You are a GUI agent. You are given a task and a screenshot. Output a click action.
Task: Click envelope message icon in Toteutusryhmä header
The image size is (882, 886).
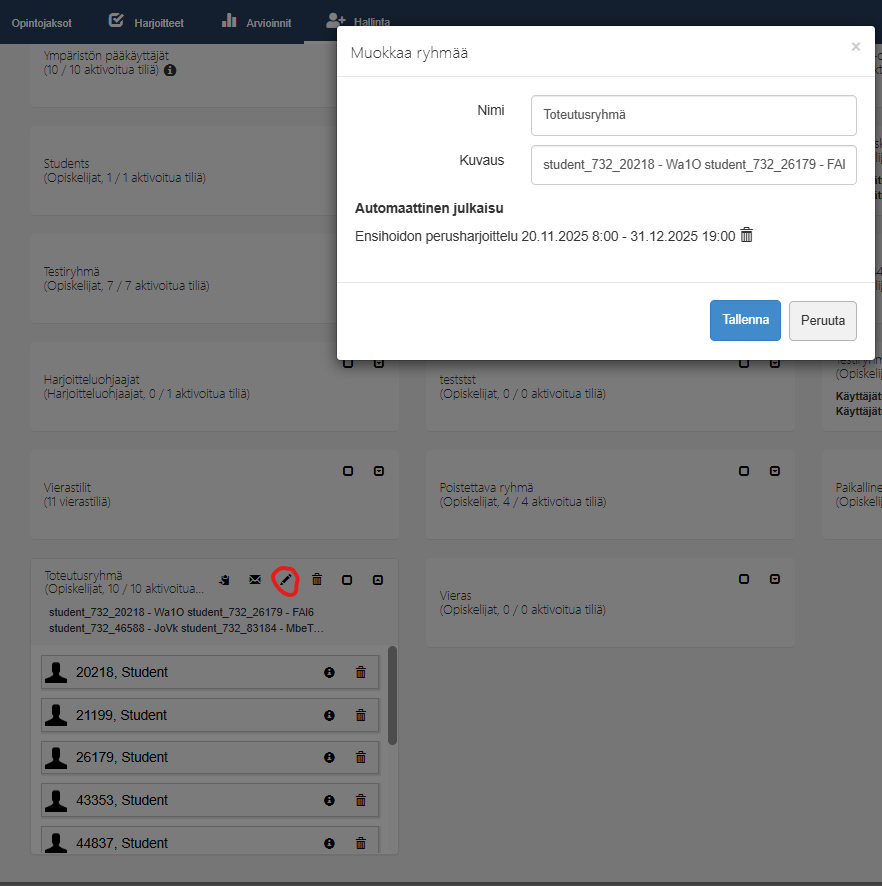pos(255,579)
